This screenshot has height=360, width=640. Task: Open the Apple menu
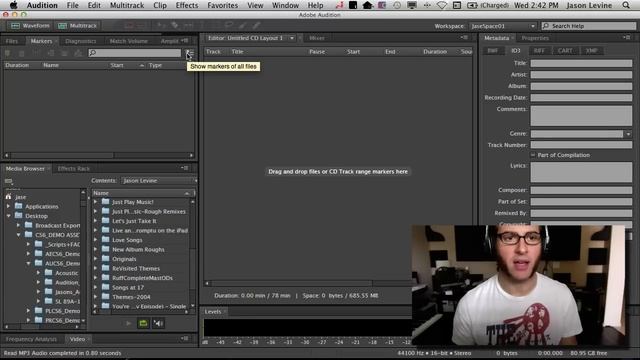tap(13, 5)
